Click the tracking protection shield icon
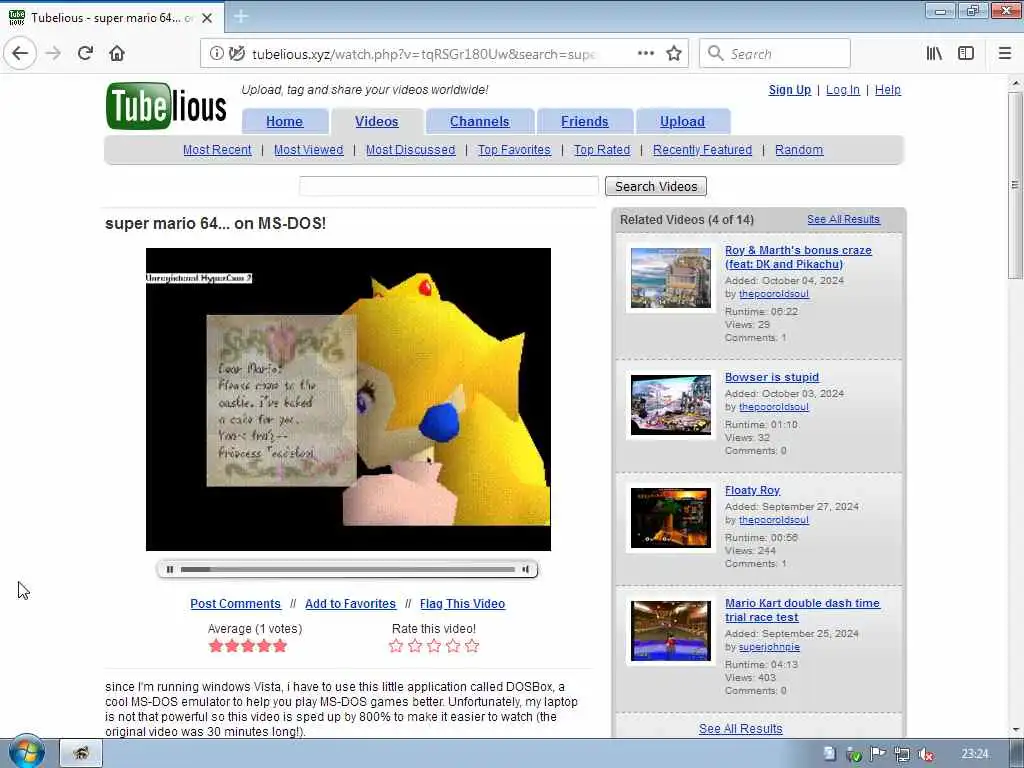 tap(237, 54)
